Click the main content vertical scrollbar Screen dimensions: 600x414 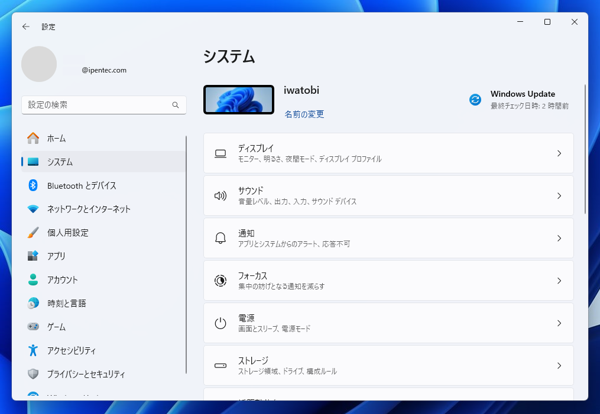pos(585,149)
